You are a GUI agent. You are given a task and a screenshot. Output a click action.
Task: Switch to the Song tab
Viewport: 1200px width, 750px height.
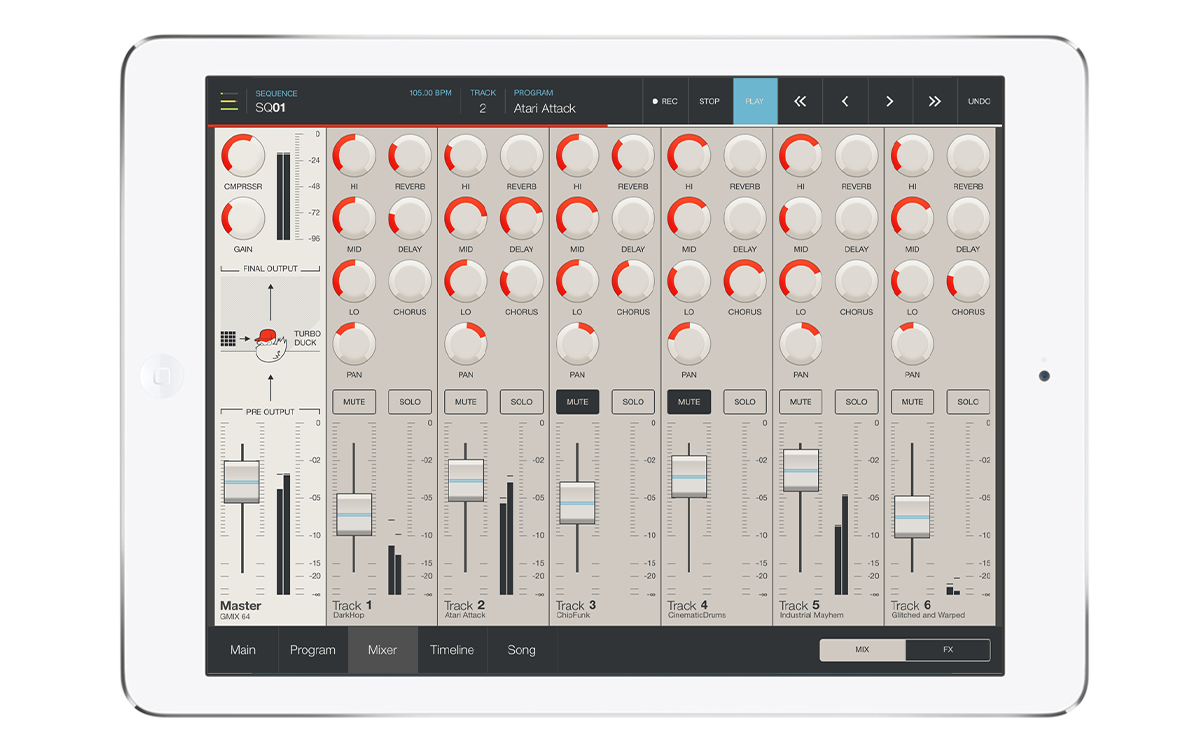pyautogui.click(x=521, y=650)
